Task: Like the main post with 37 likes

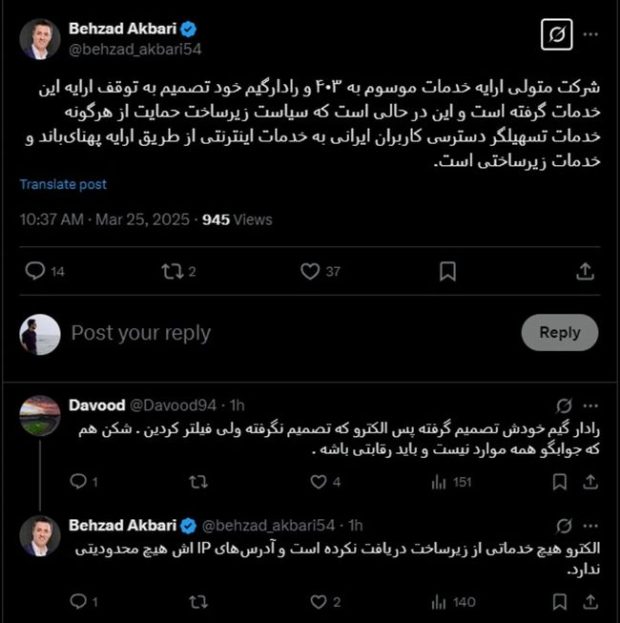Action: [x=310, y=271]
